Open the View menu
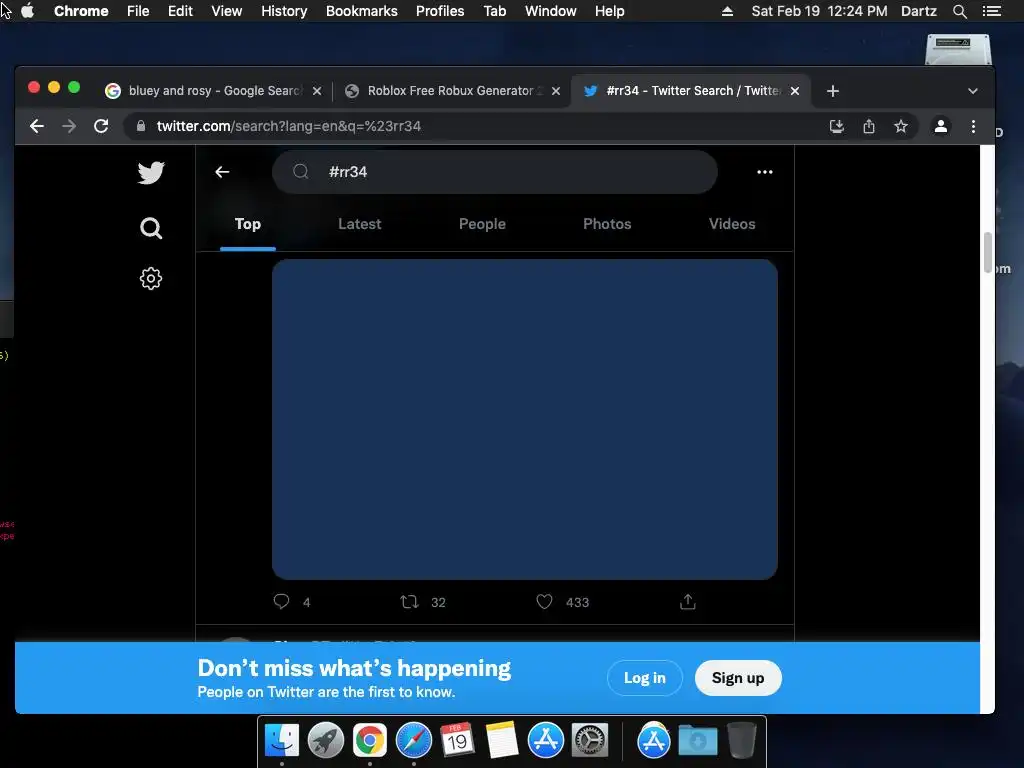The height and width of the screenshot is (768, 1024). [227, 11]
